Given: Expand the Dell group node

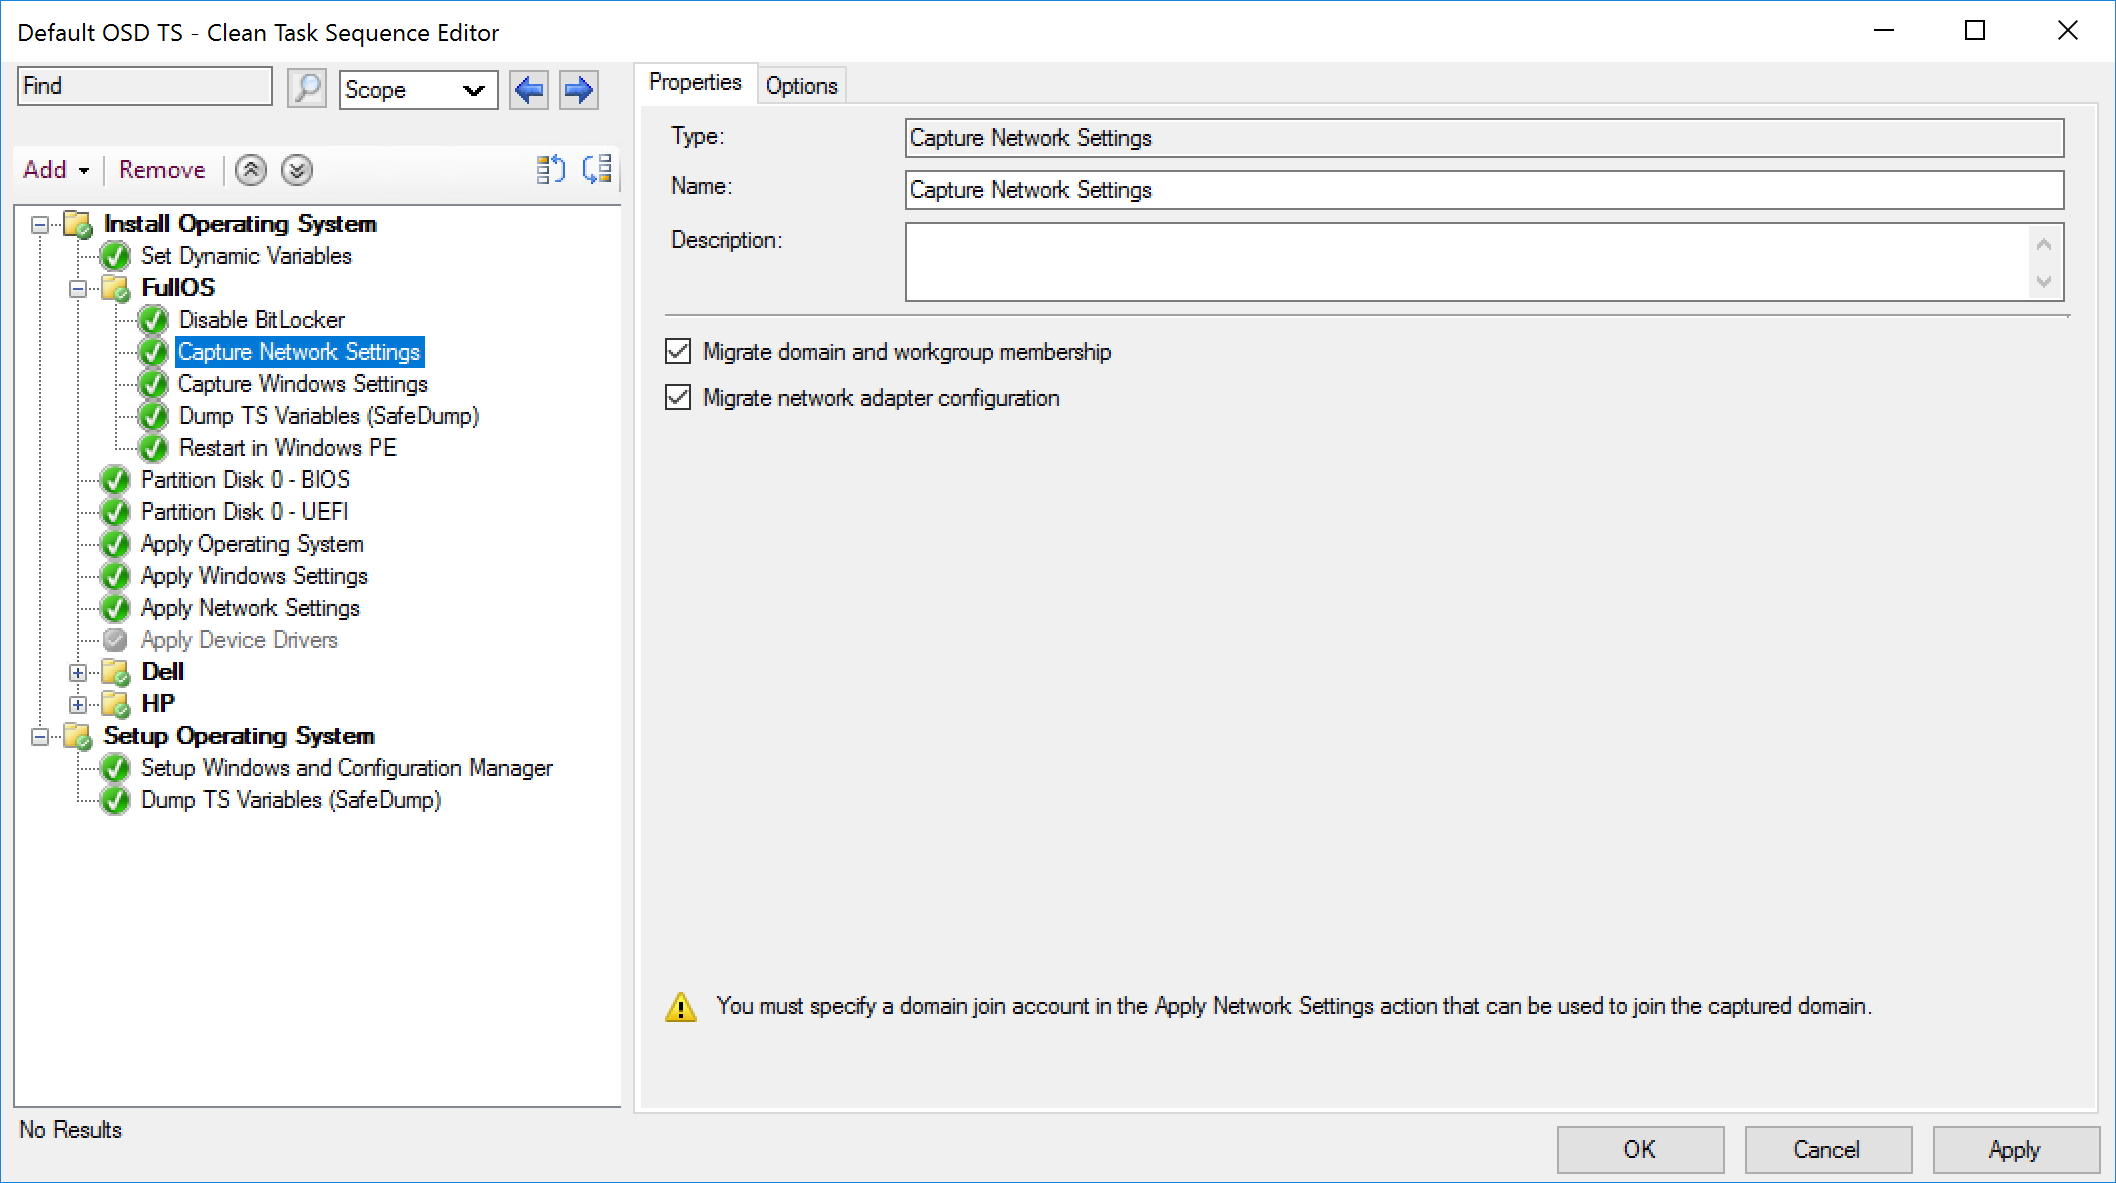Looking at the screenshot, I should click(x=78, y=672).
